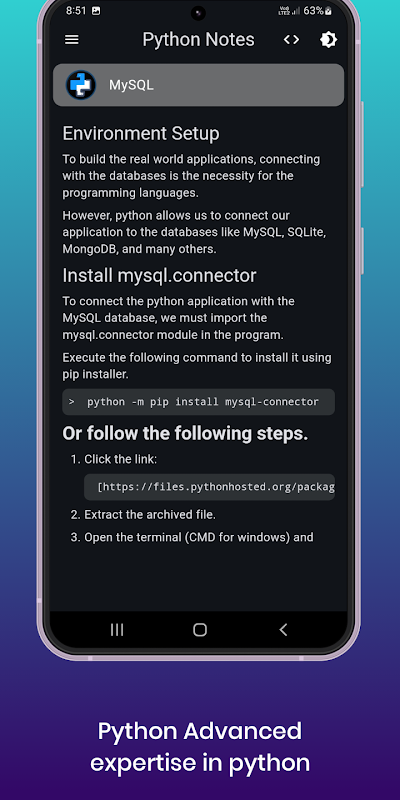This screenshot has height=800, width=400.
Task: Open the hamburger navigation menu
Action: coord(72,39)
